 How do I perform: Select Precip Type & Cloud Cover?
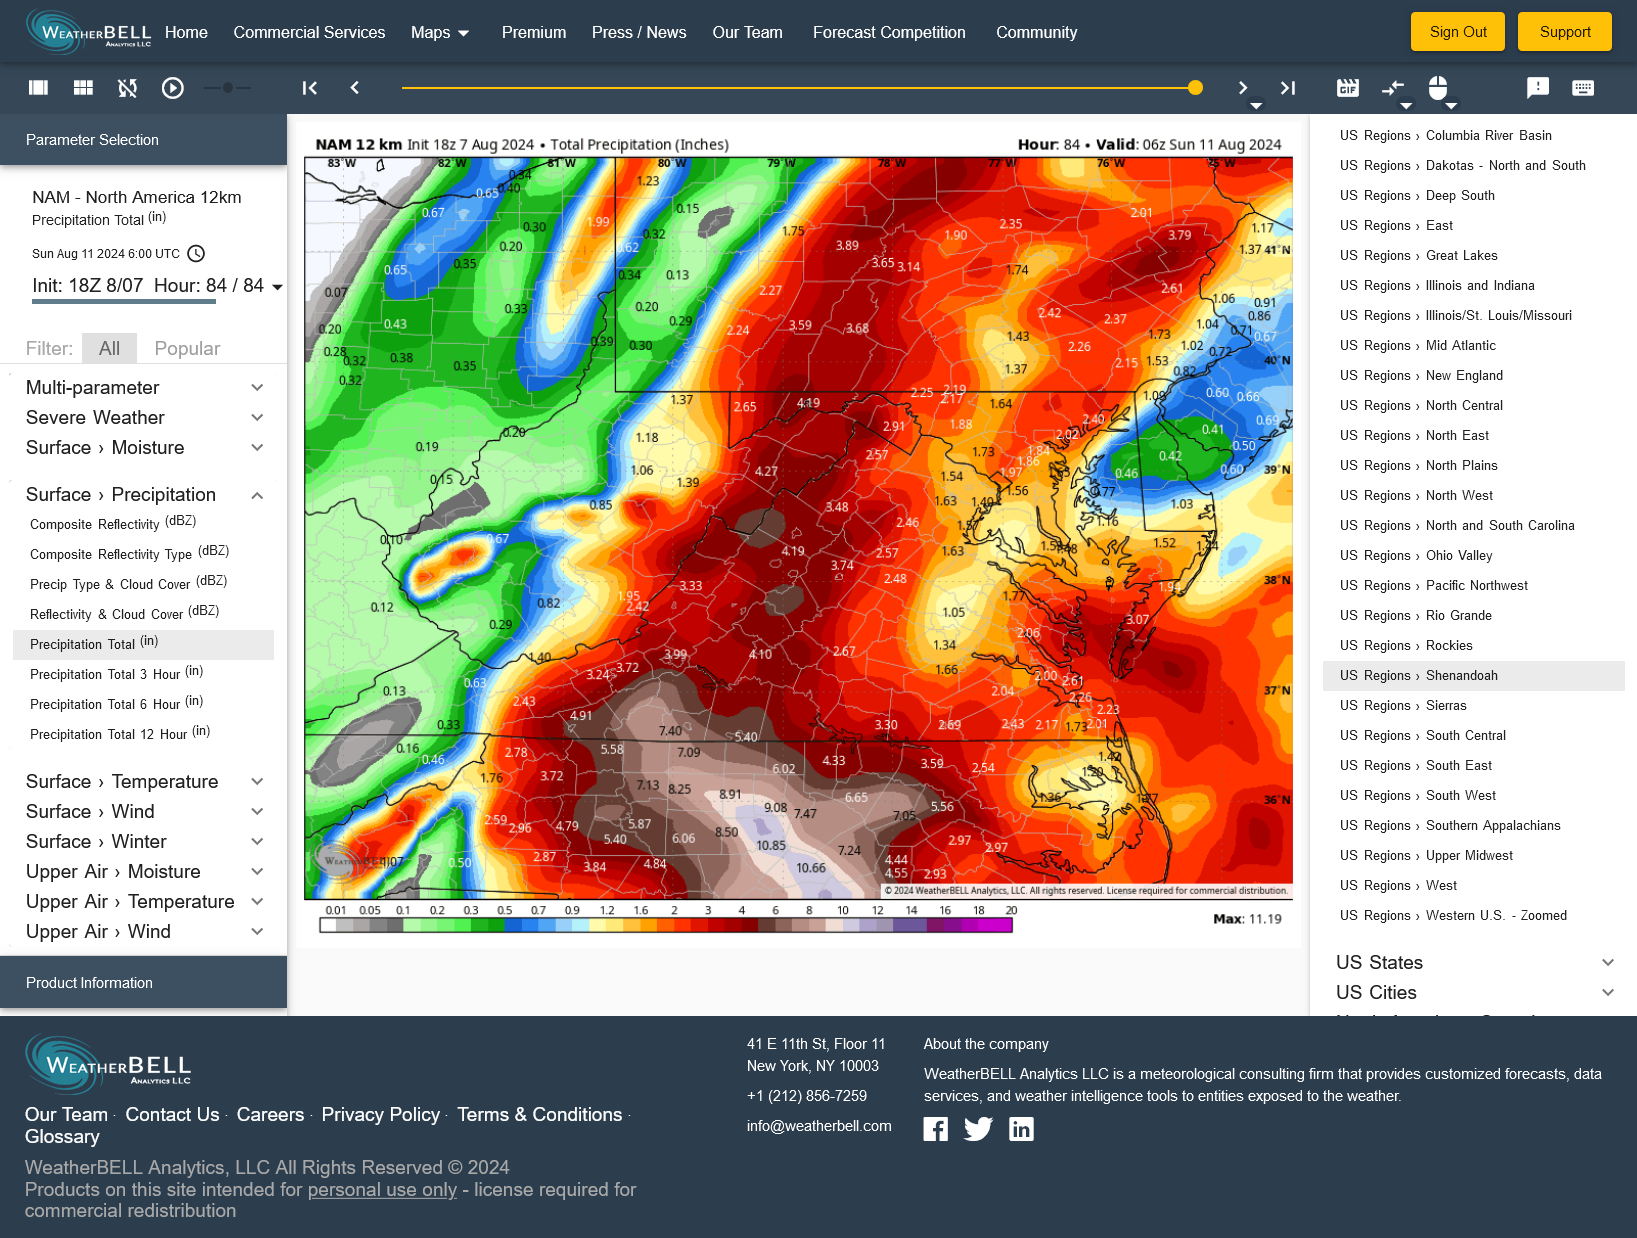point(128,583)
